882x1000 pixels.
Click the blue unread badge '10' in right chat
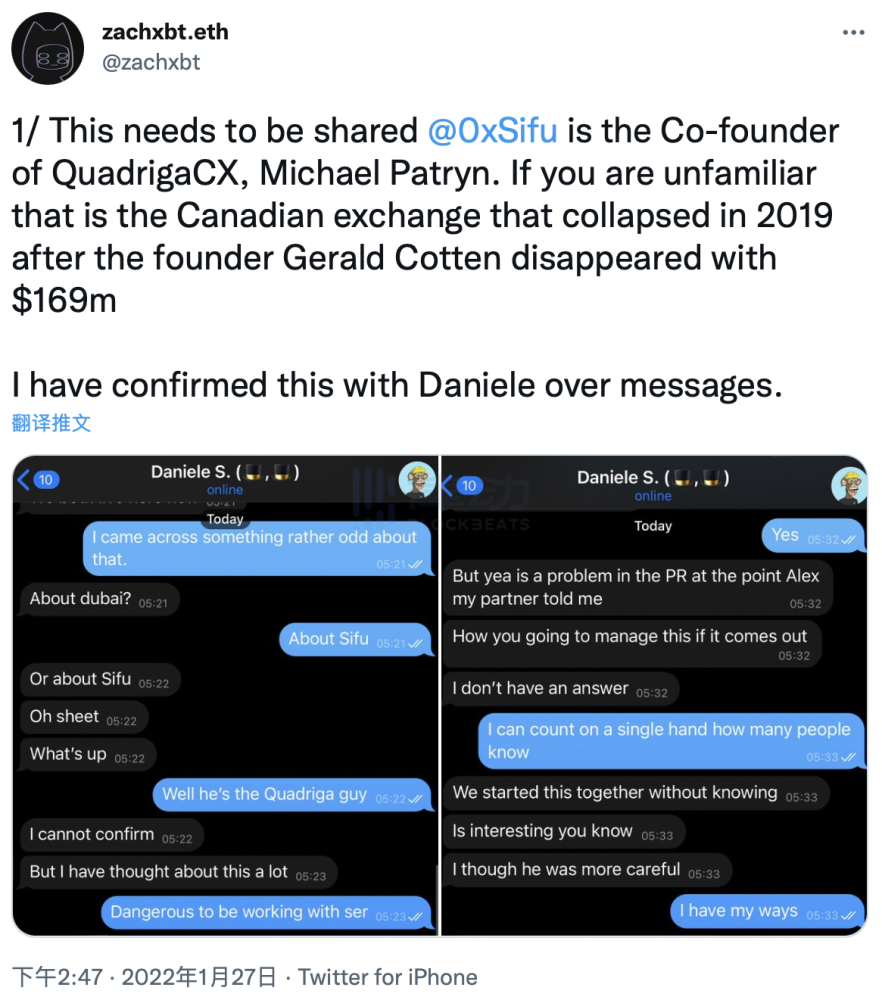coord(469,485)
